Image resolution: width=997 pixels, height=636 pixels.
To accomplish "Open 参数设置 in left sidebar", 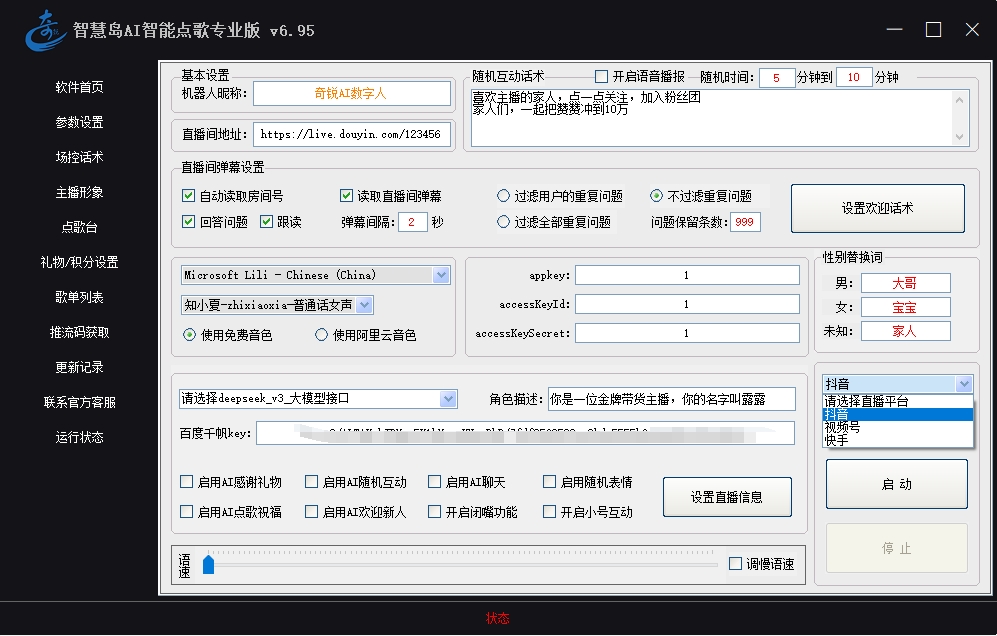I will (80, 122).
